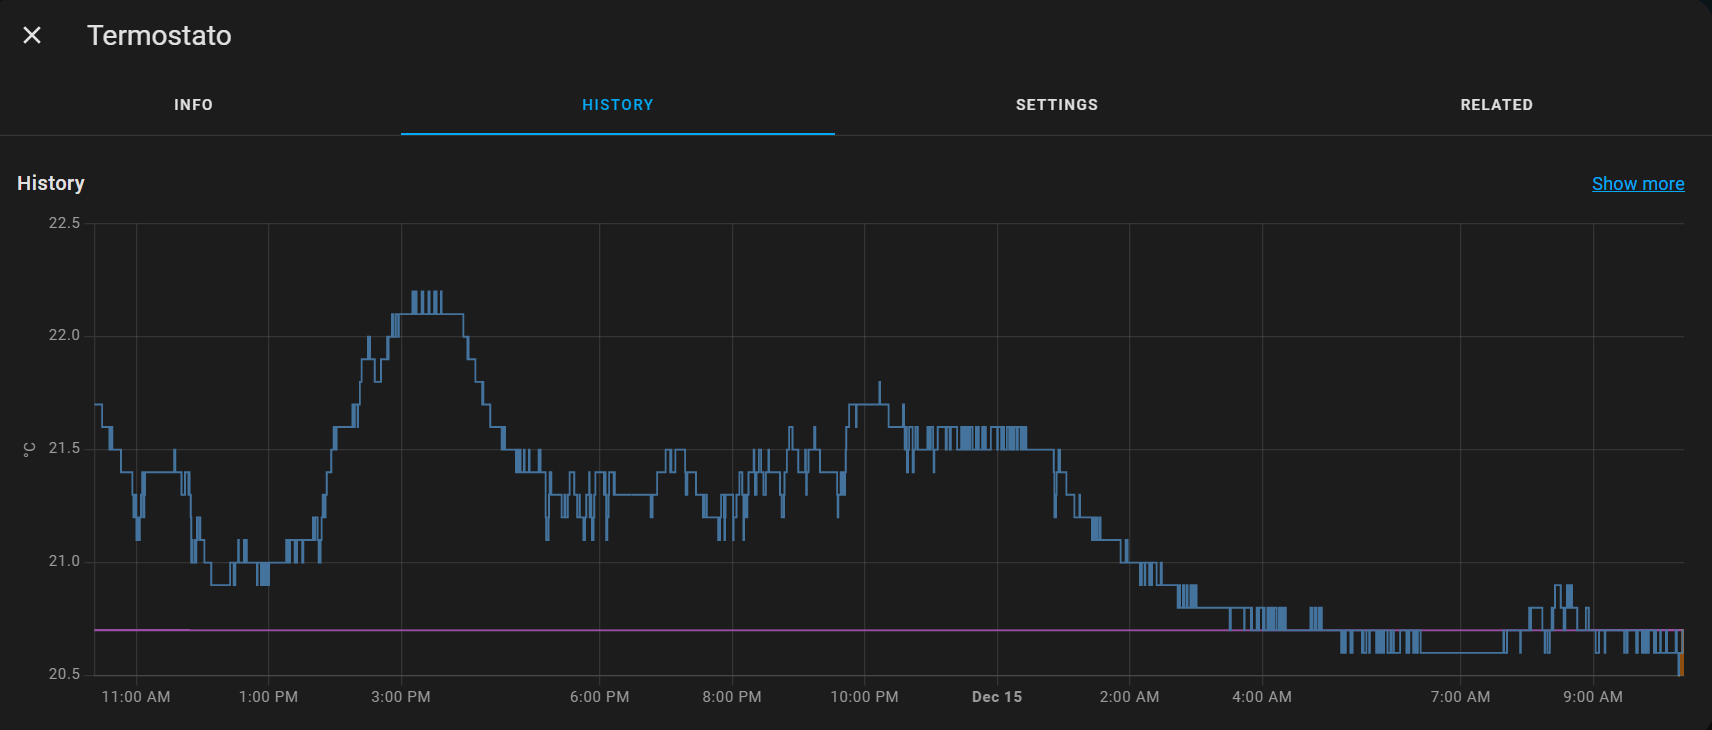1712x730 pixels.
Task: Click the °C unit axis label
Action: [29, 449]
